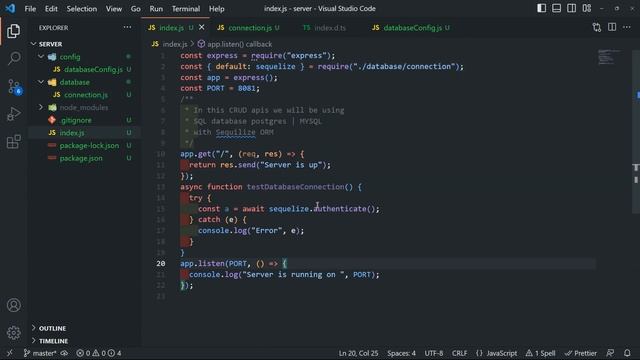Screen dimensions: 640x360
Task: Open Manage settings gear
Action: [13, 333]
